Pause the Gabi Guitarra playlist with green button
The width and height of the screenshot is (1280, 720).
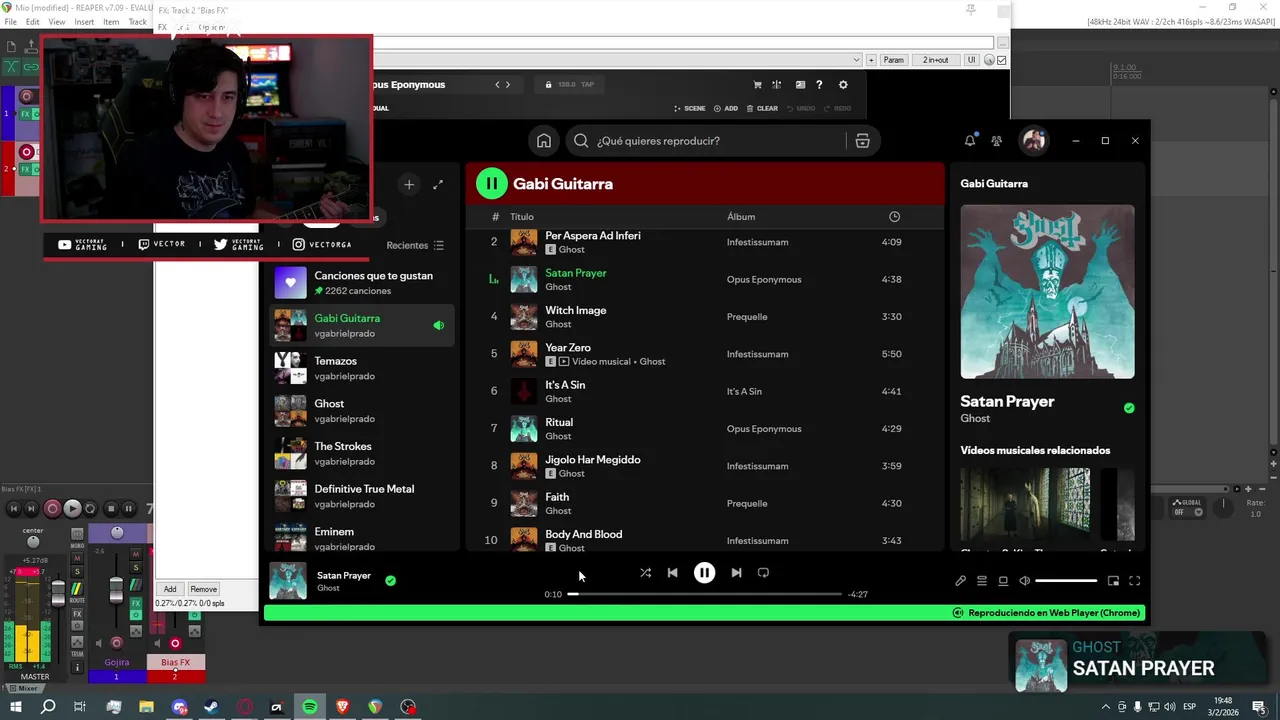tap(491, 183)
